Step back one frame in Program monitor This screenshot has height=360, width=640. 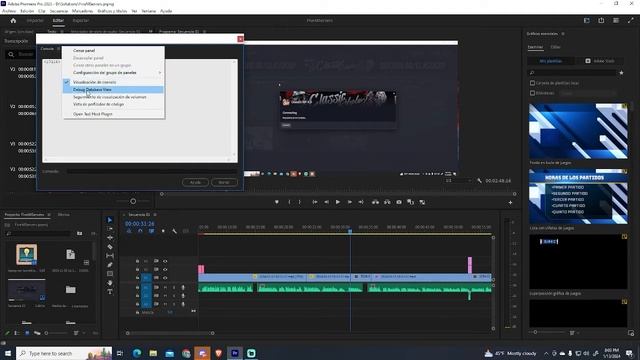[326, 202]
